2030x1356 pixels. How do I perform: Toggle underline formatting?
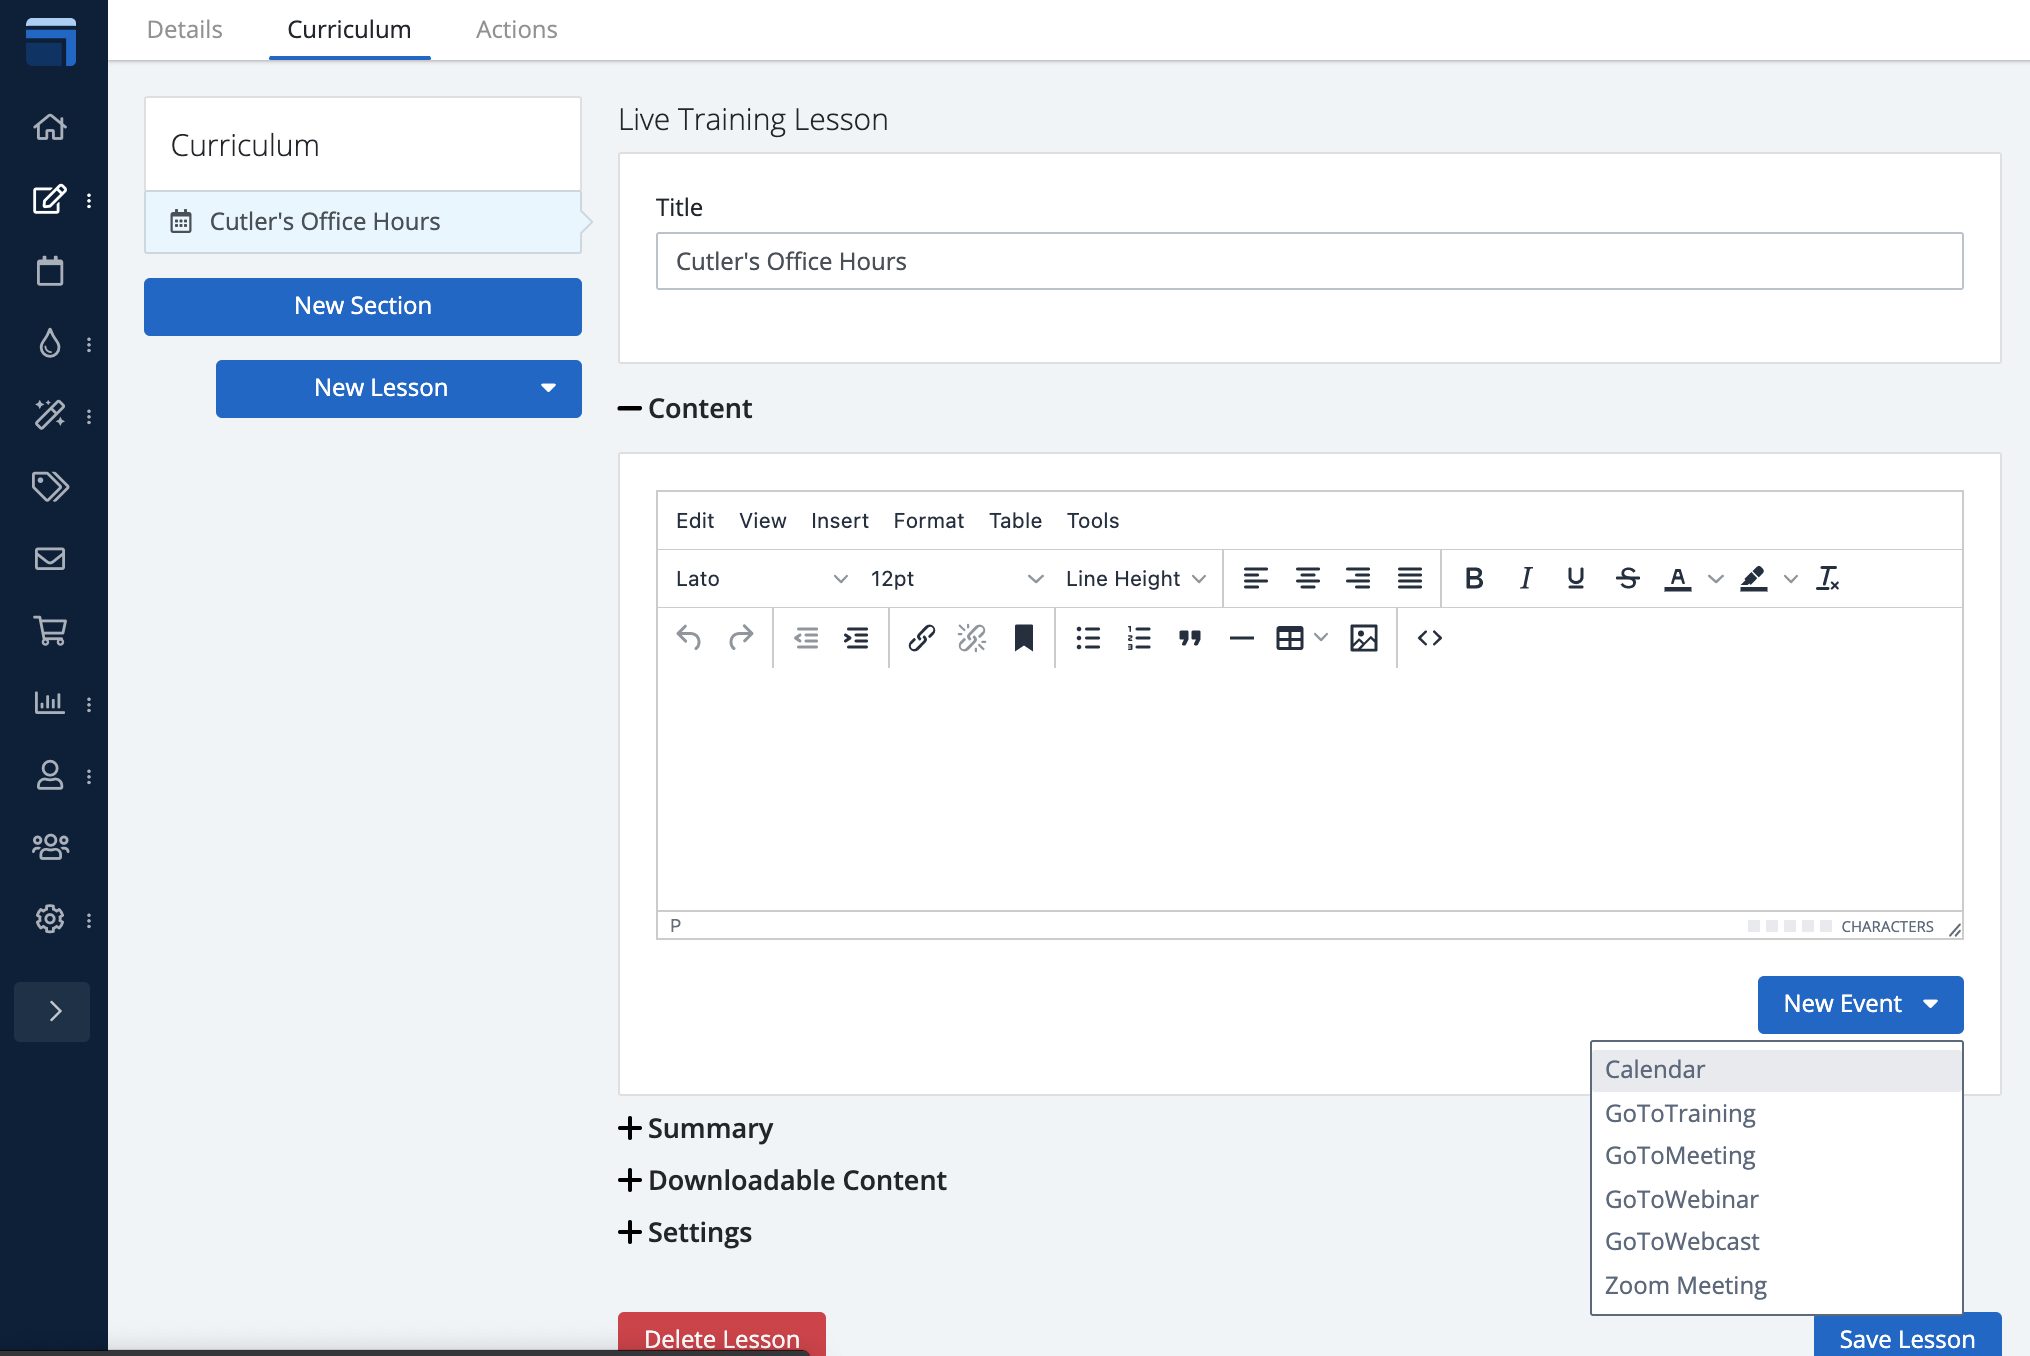click(x=1575, y=578)
